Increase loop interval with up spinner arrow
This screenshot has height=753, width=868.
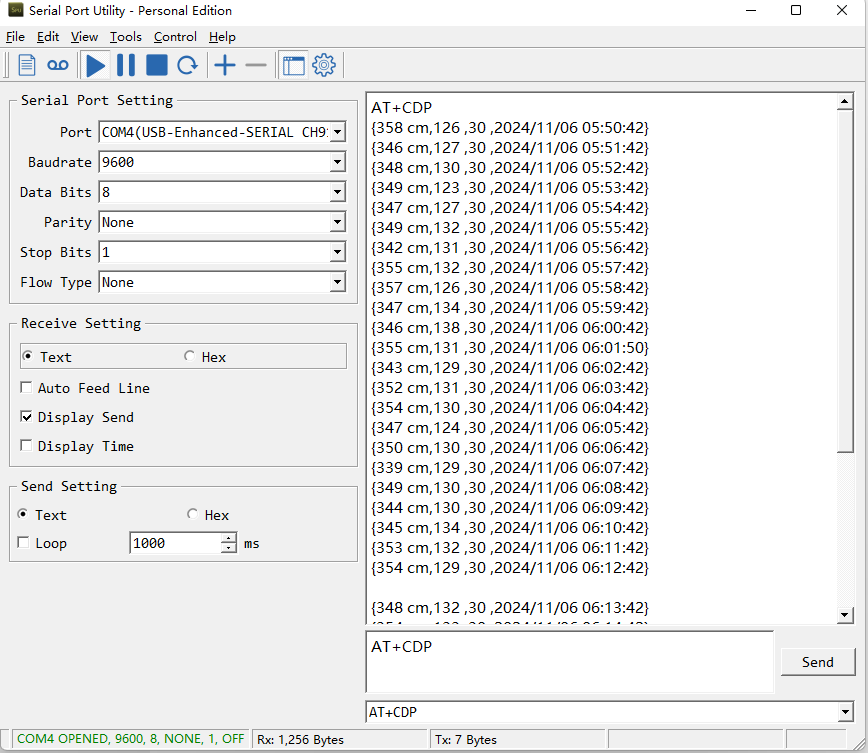[x=228, y=538]
